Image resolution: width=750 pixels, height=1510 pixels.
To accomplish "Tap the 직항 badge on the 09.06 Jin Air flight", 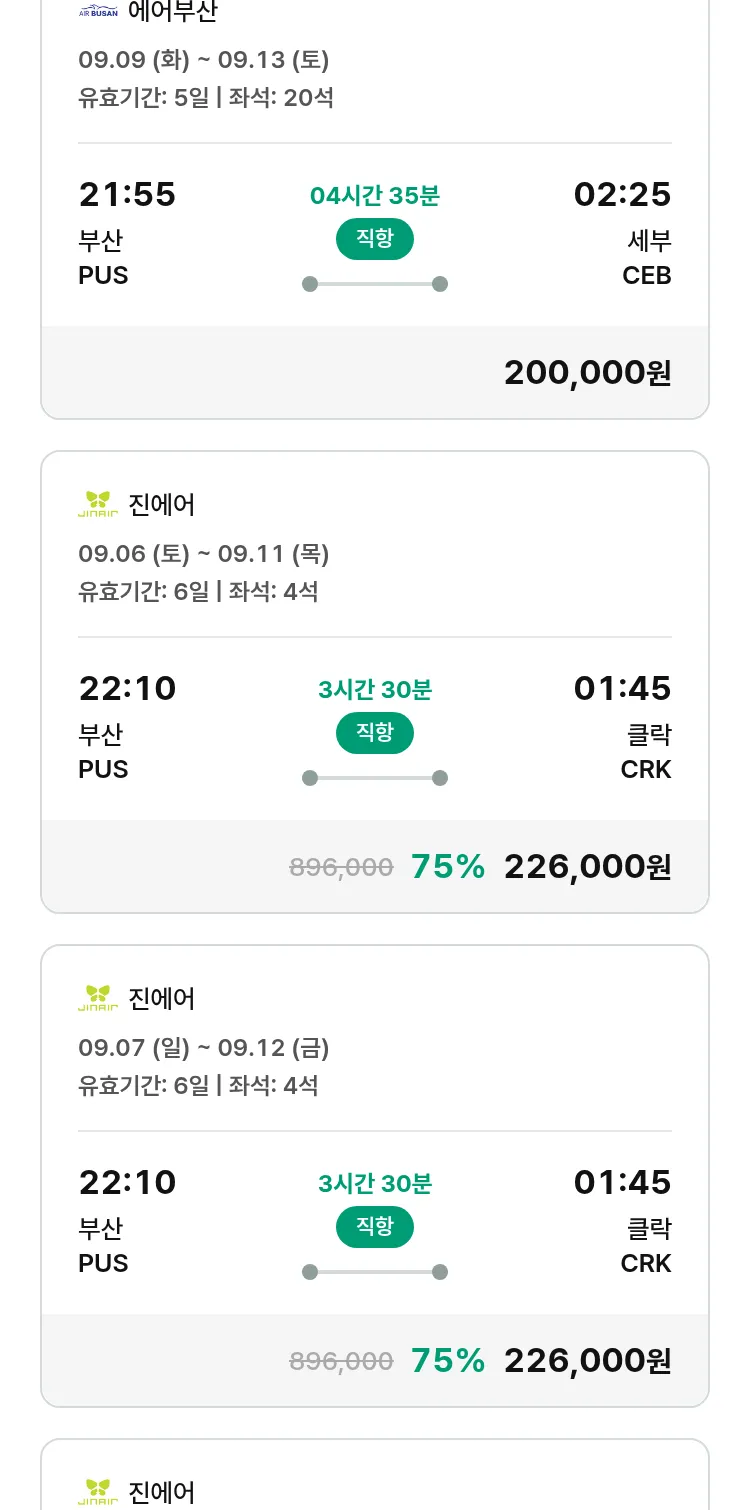I will (x=375, y=733).
